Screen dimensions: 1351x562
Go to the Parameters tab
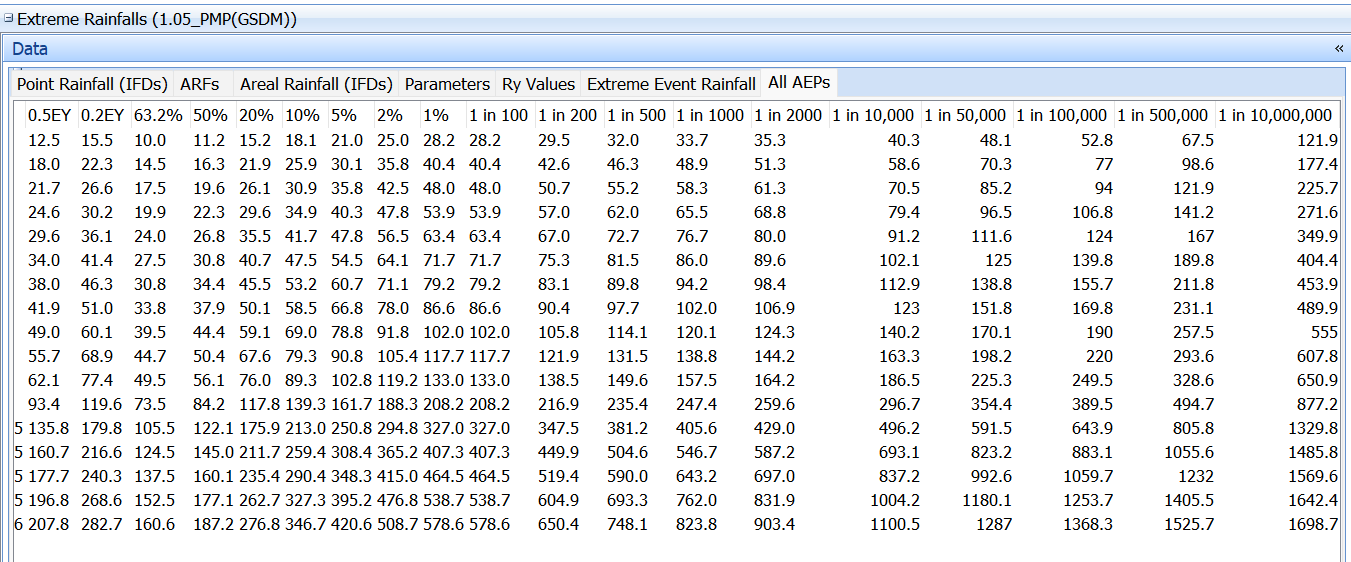447,84
